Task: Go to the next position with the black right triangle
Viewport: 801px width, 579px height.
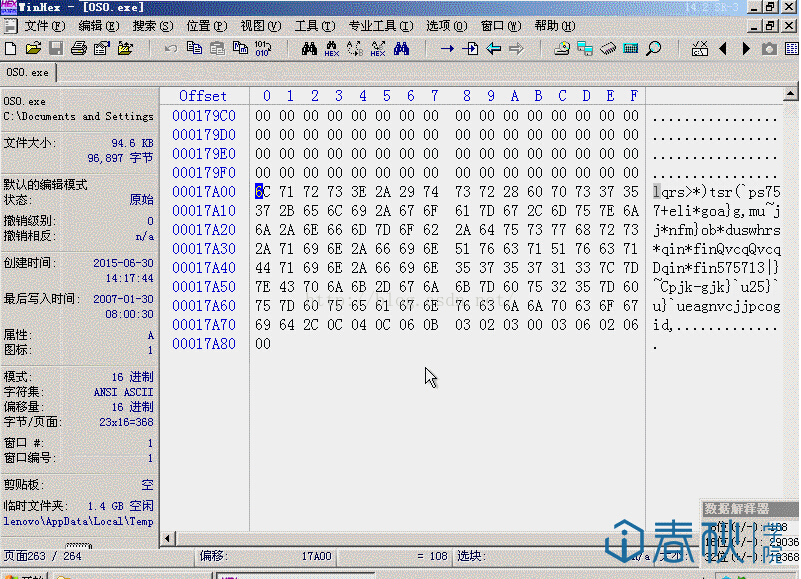Action: (x=746, y=49)
